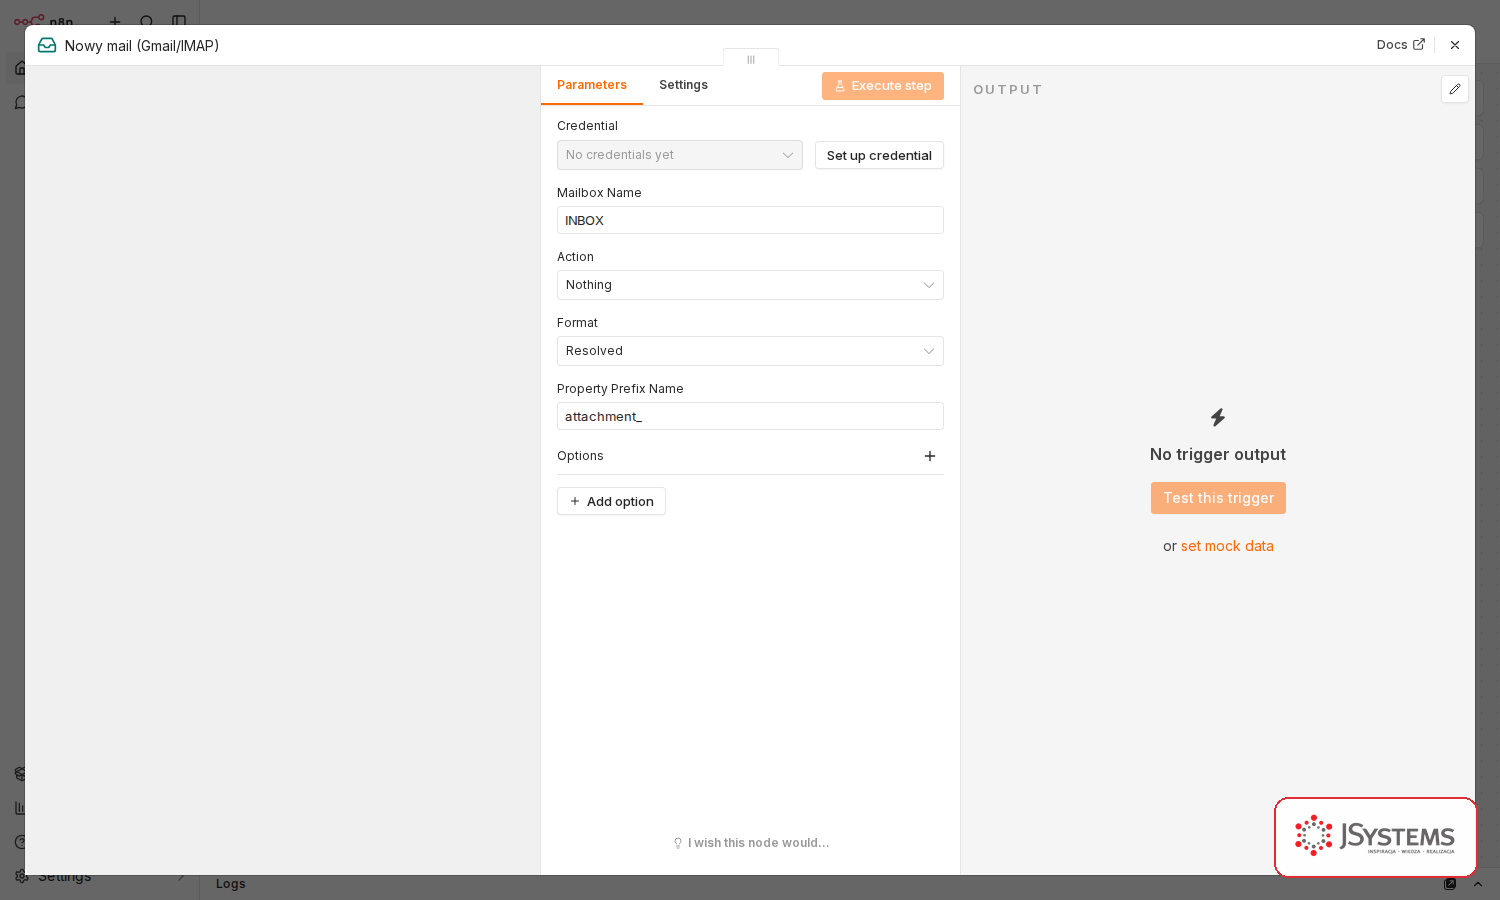The image size is (1500, 900).
Task: Click the Logs label in the background
Action: click(x=231, y=884)
